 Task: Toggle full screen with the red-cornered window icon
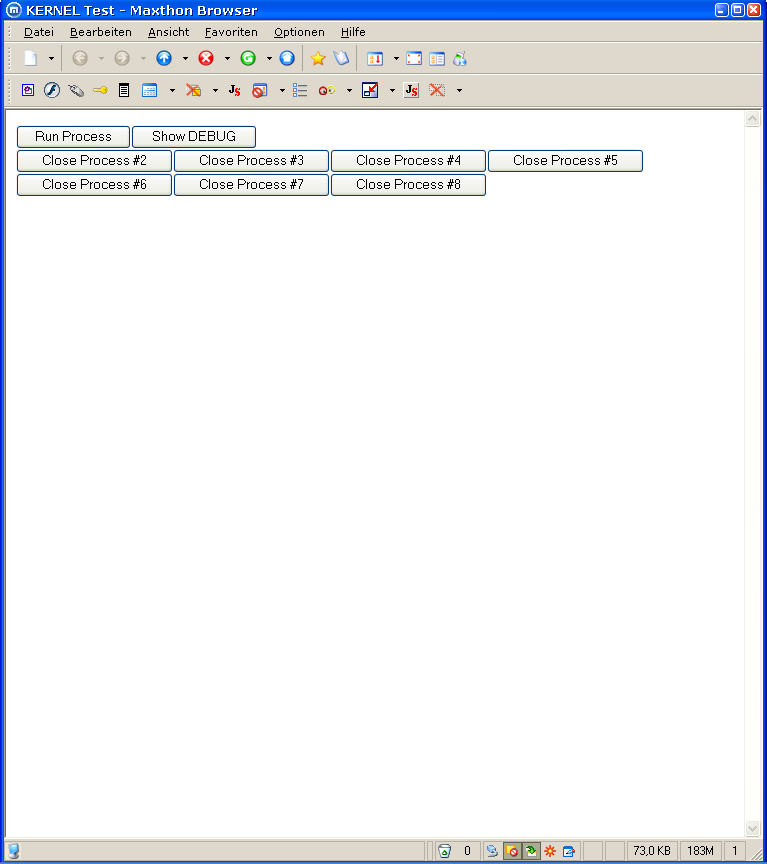tap(414, 58)
